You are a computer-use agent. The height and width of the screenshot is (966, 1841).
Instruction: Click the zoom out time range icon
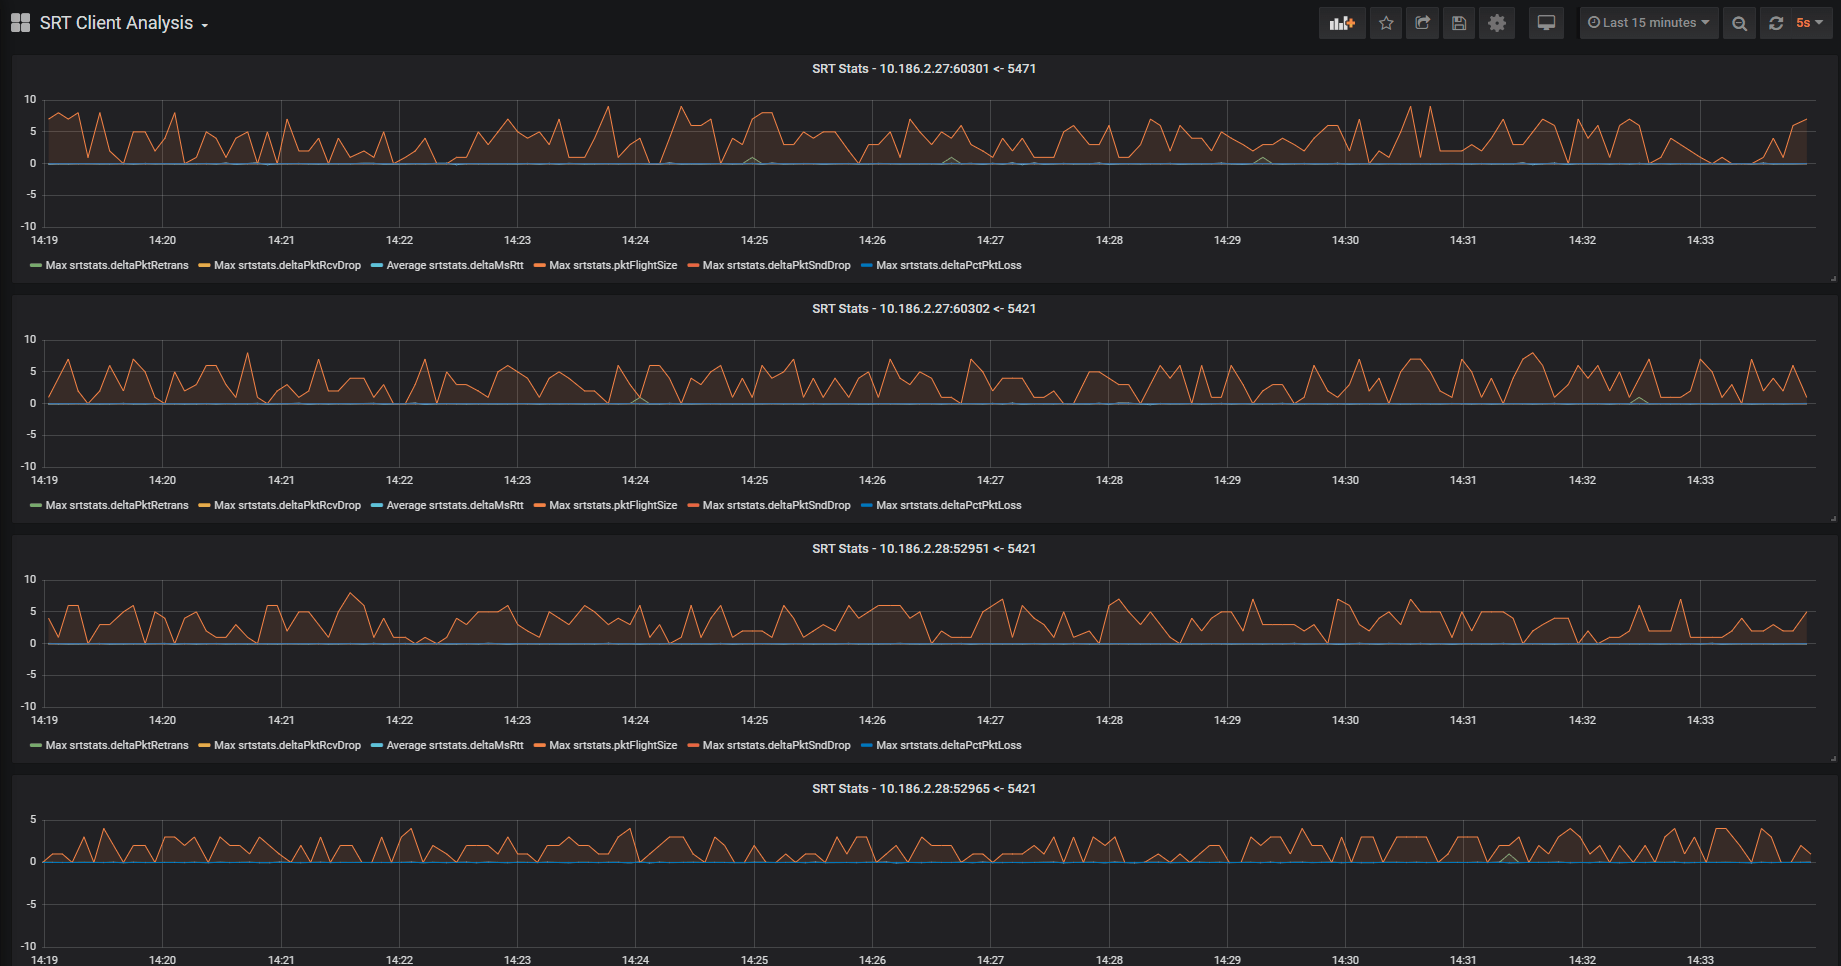pyautogui.click(x=1740, y=23)
